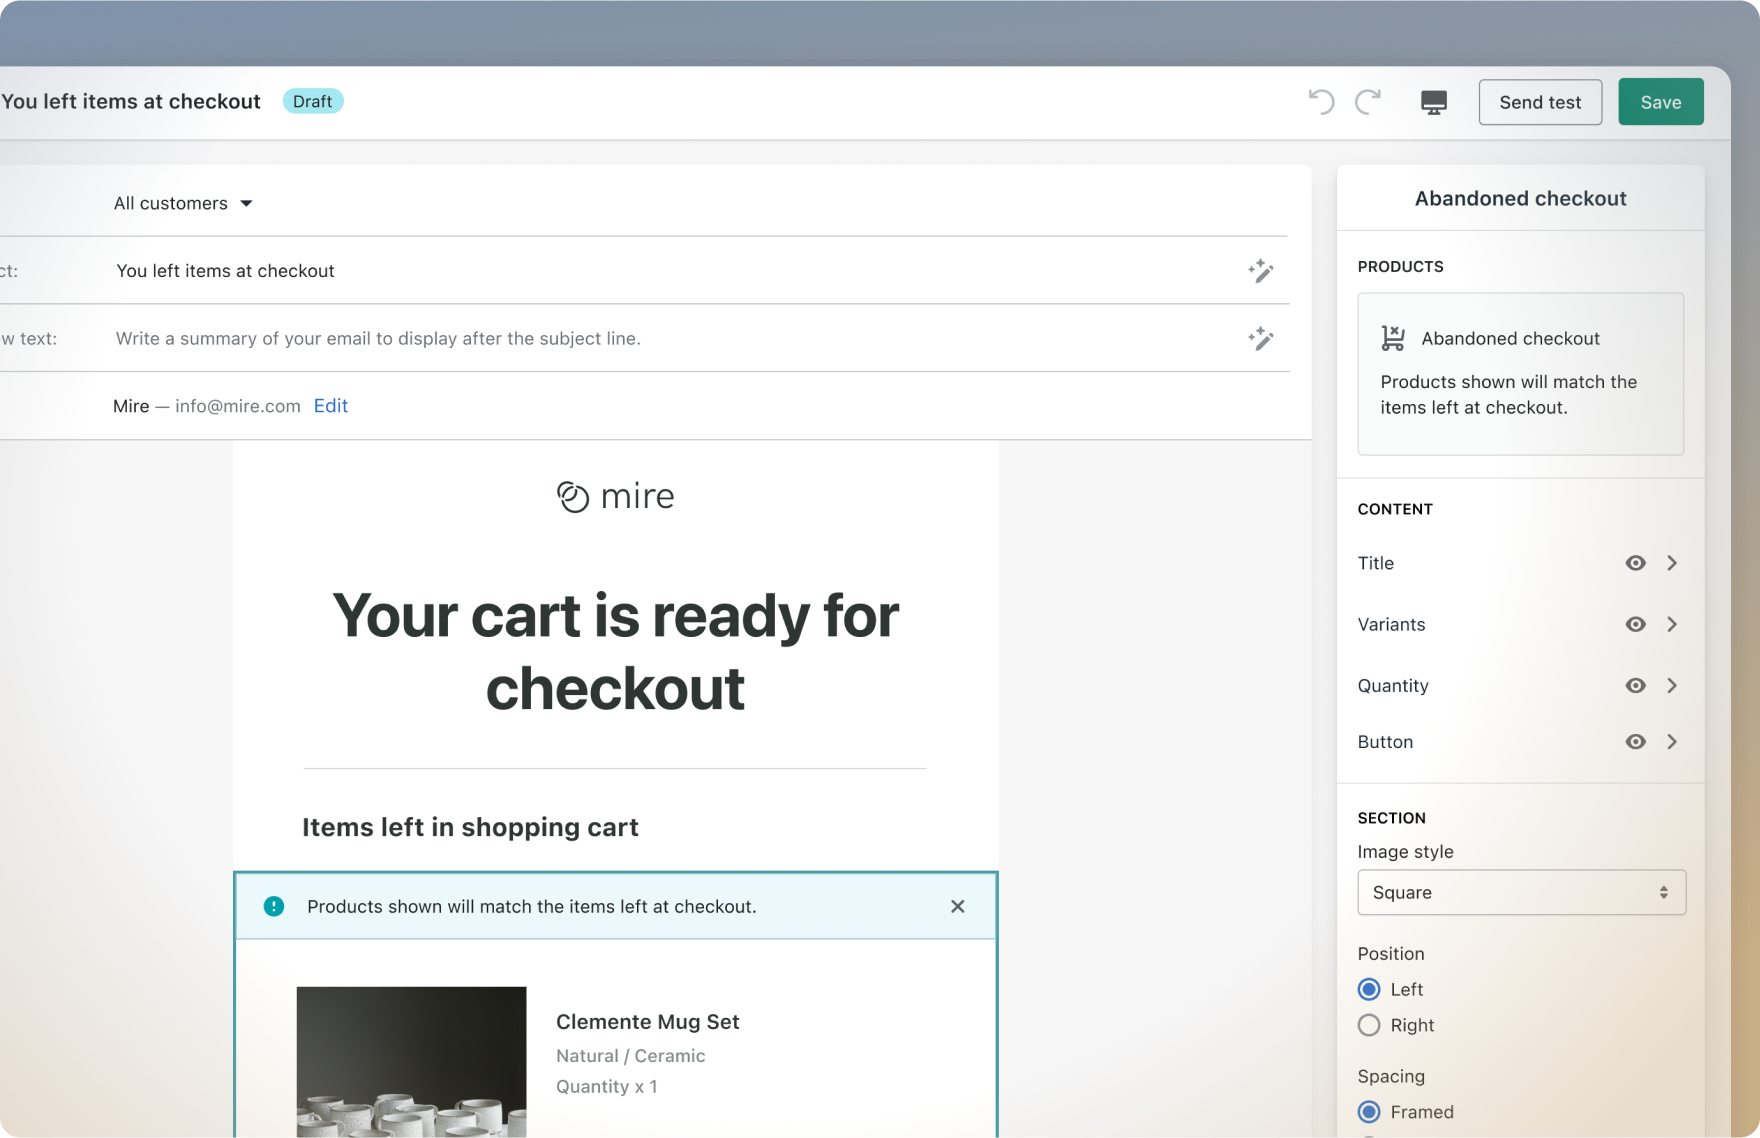Toggle Quantity visibility eye icon
Image resolution: width=1760 pixels, height=1138 pixels.
coord(1635,685)
